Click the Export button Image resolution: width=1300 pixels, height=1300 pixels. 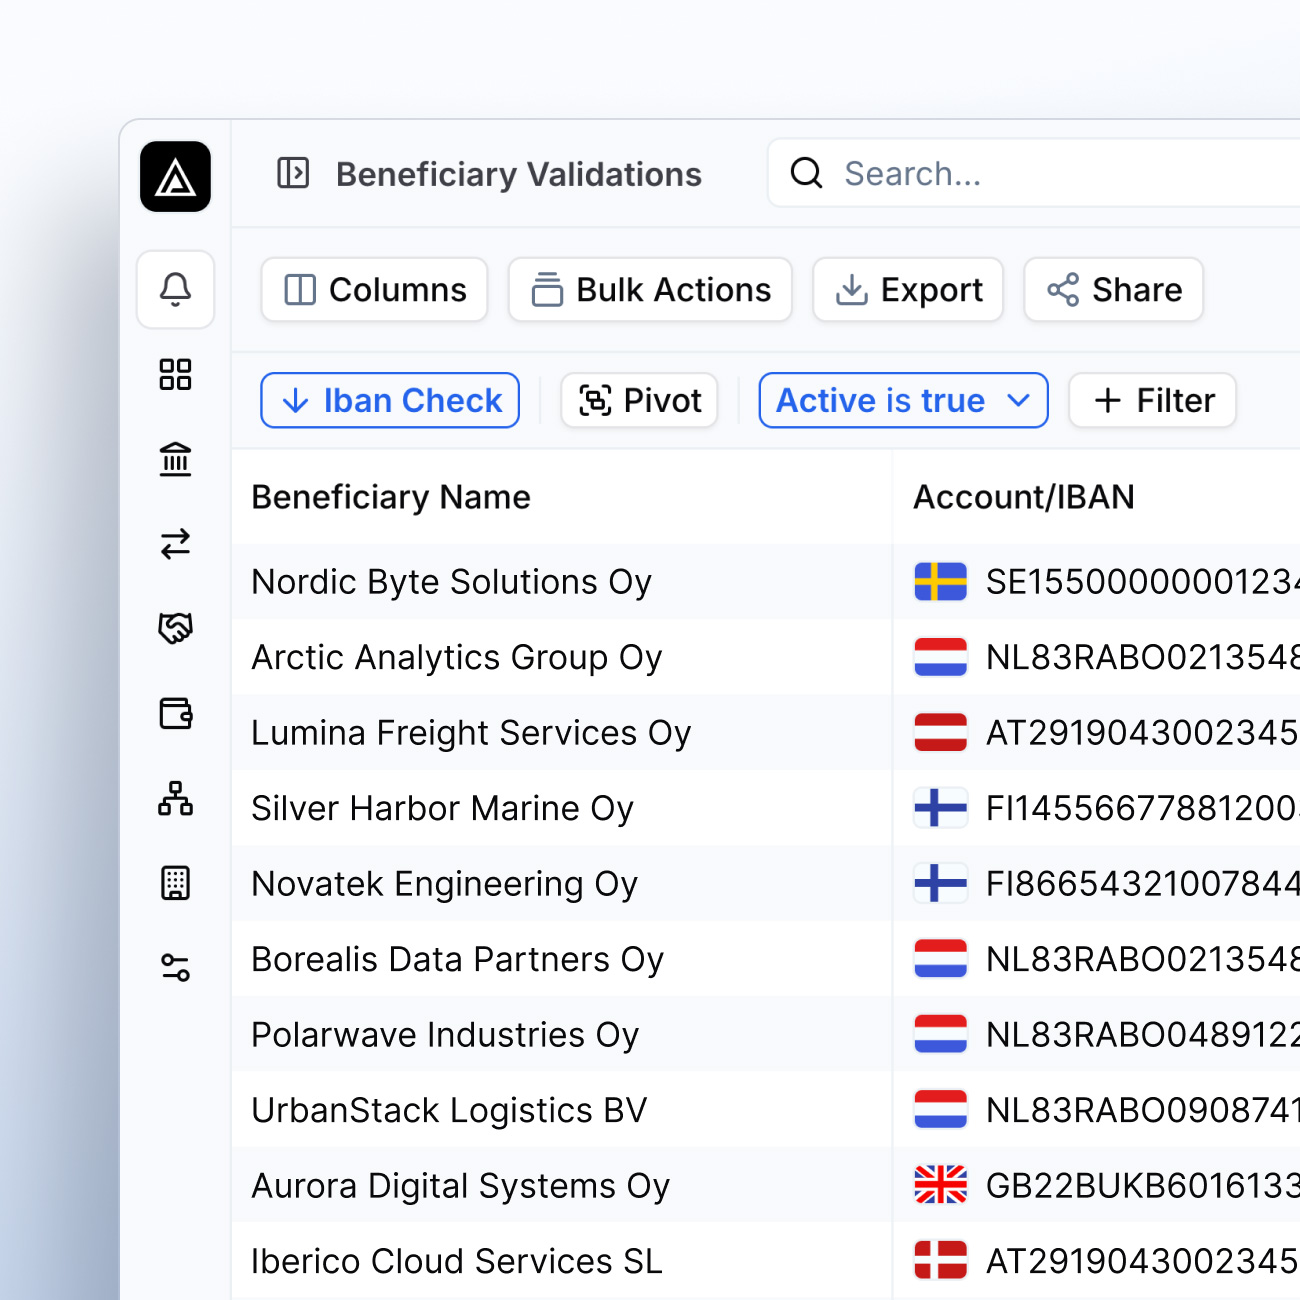tap(908, 290)
